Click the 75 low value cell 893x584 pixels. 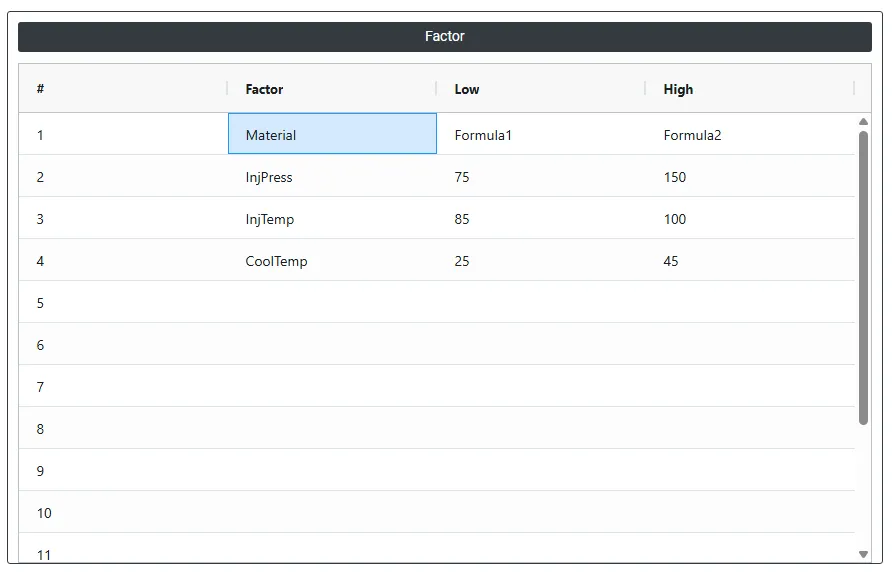click(541, 176)
